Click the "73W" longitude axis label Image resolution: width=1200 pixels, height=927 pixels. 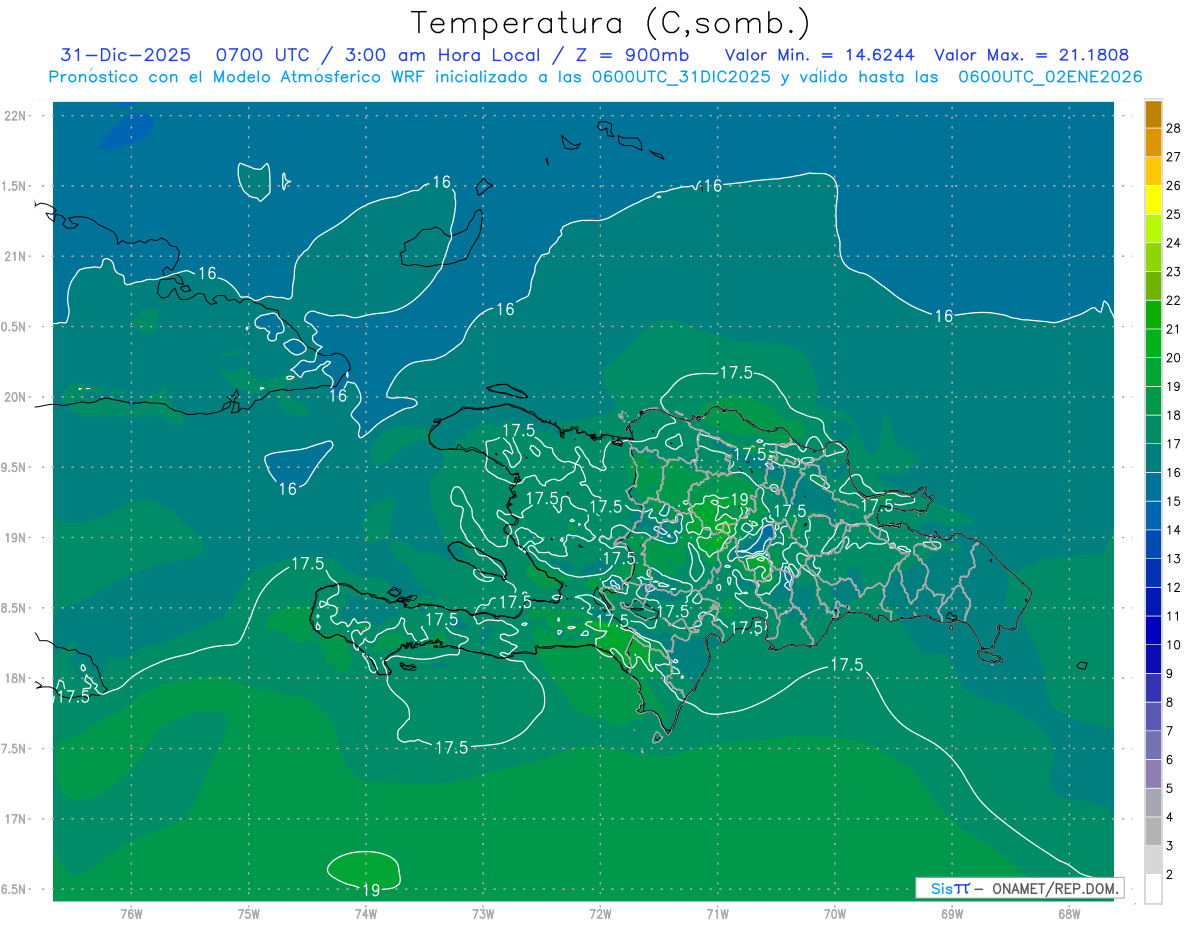[x=483, y=914]
